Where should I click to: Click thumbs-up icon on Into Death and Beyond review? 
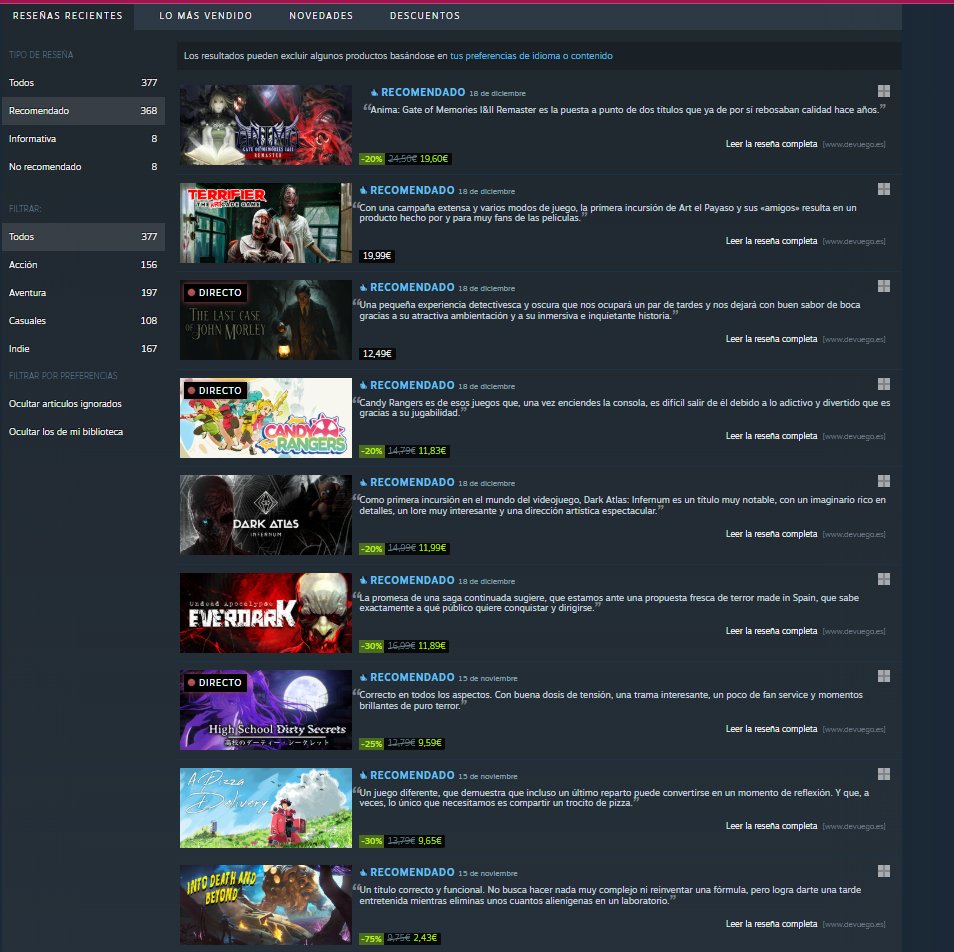[x=363, y=872]
